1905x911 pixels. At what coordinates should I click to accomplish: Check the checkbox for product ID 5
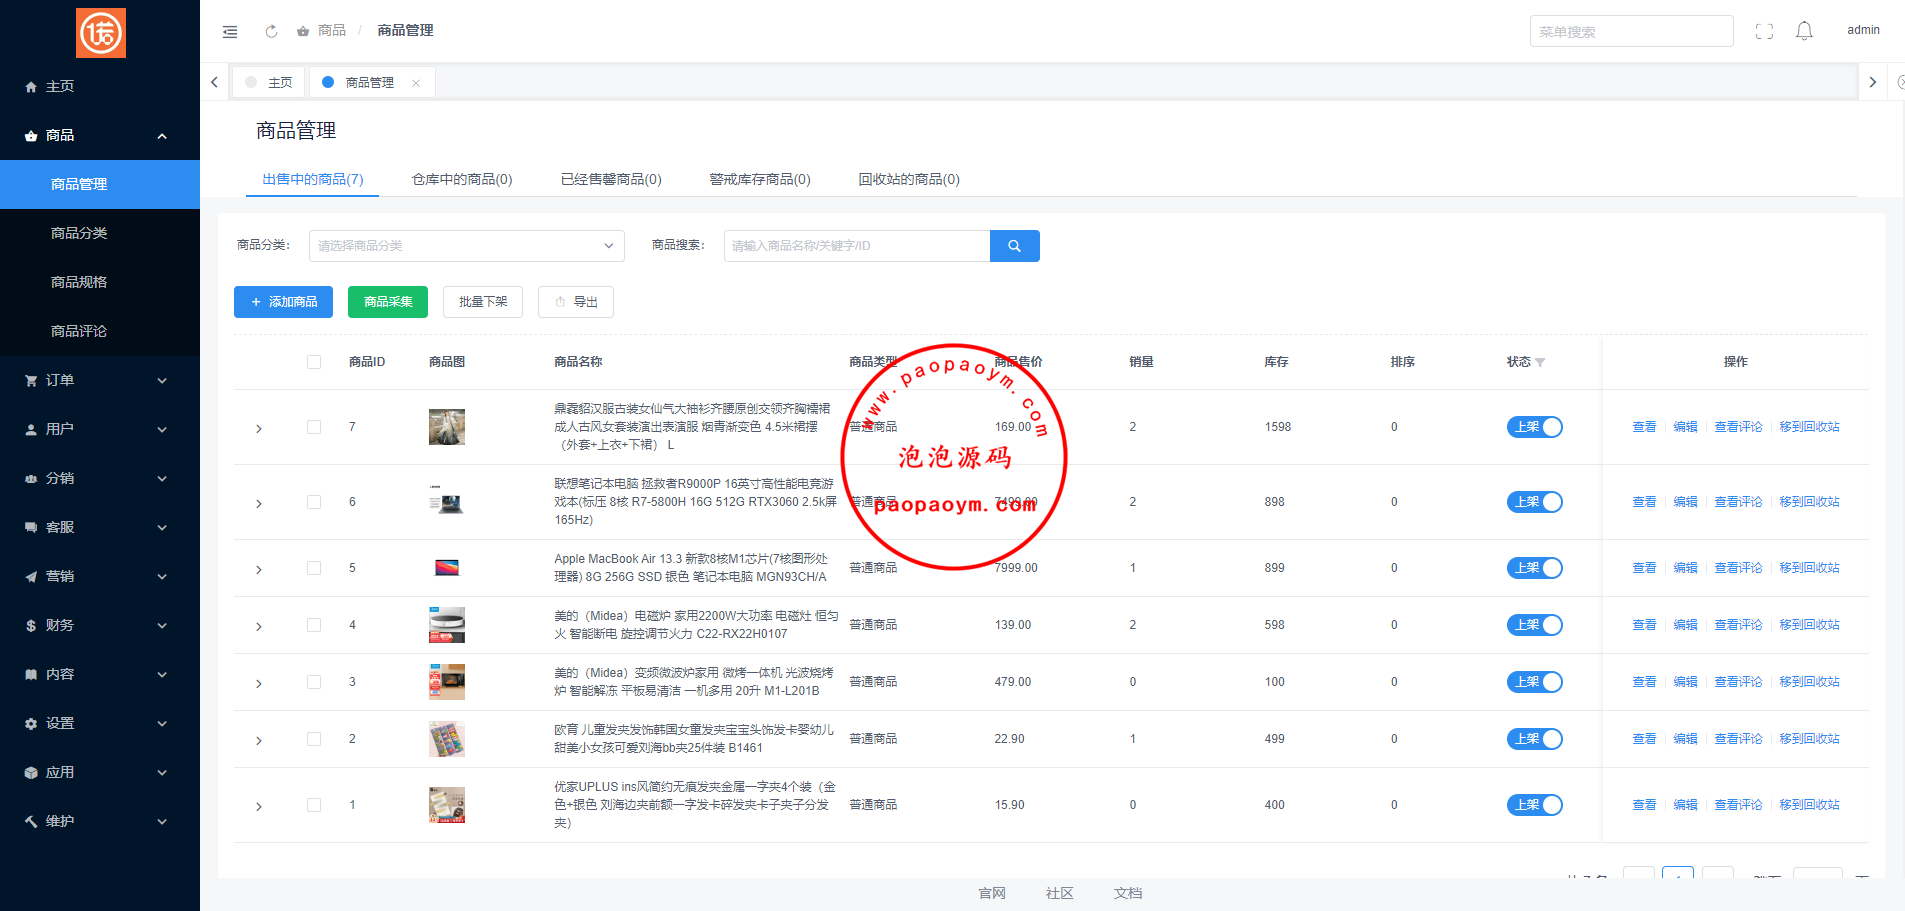[314, 568]
